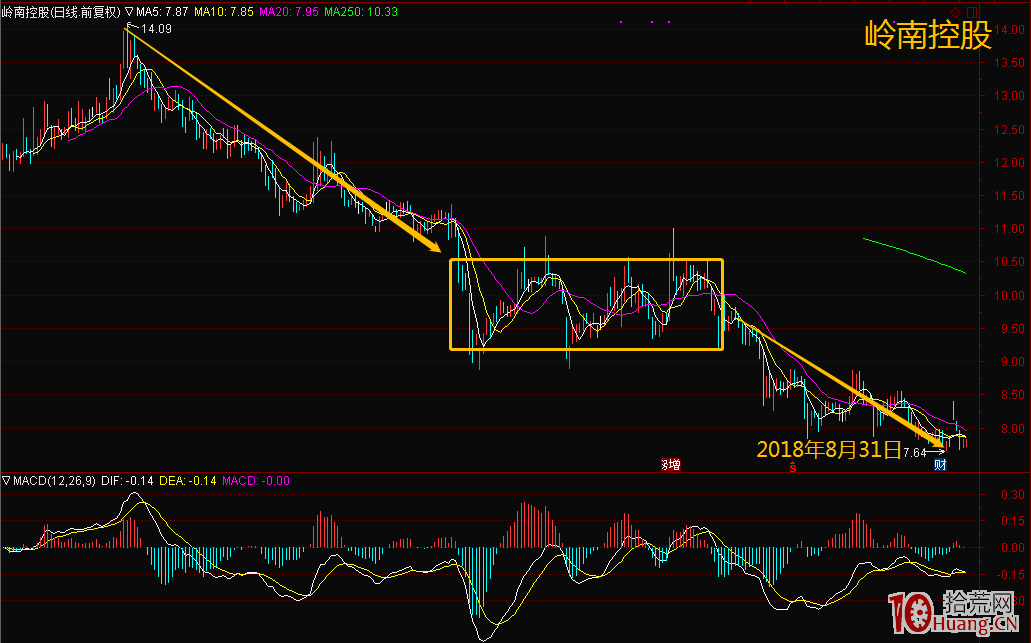Image resolution: width=1031 pixels, height=643 pixels.
Task: Click the split-window icon beside the diamond
Action: pos(972,12)
